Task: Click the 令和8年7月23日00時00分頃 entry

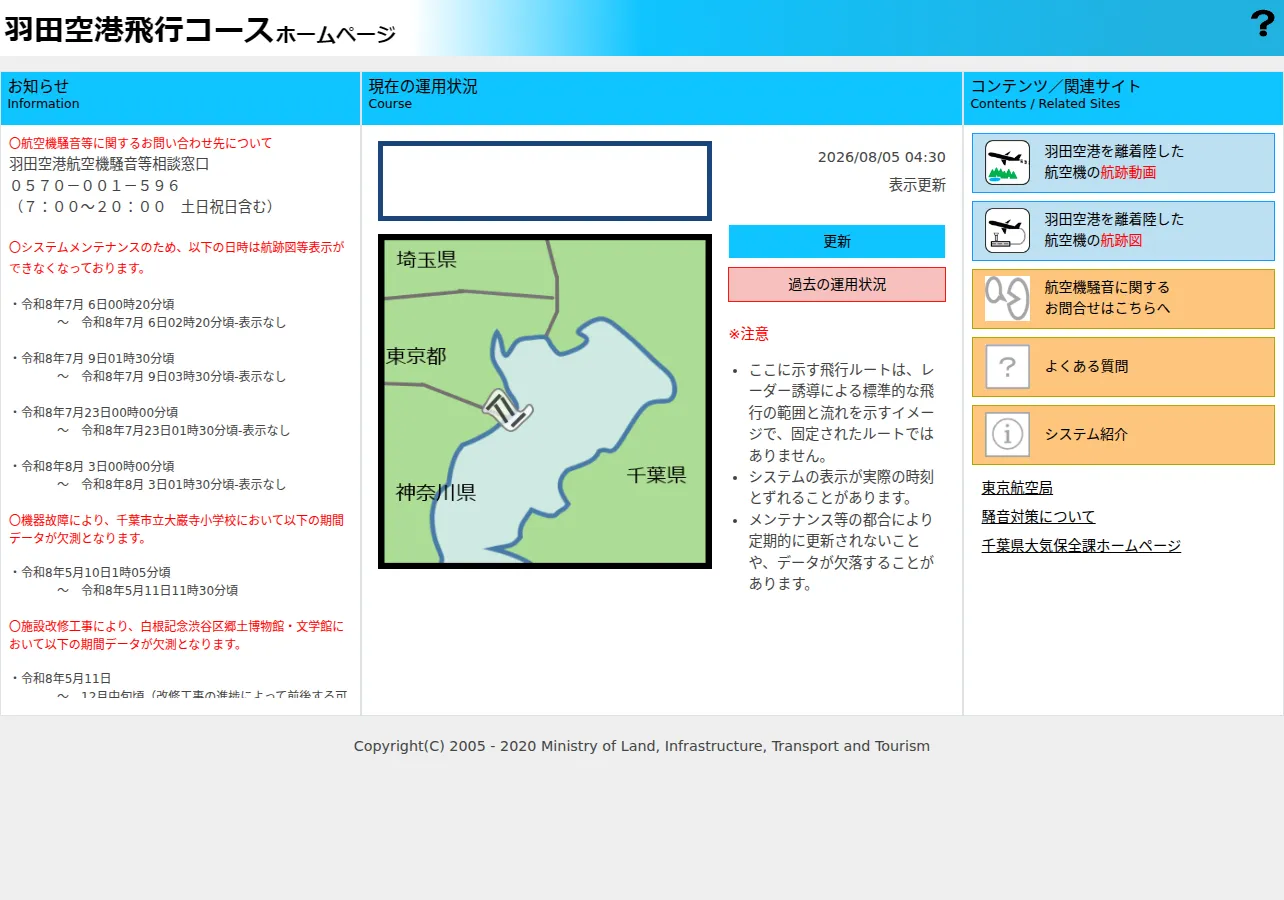Action: pyautogui.click(x=94, y=412)
